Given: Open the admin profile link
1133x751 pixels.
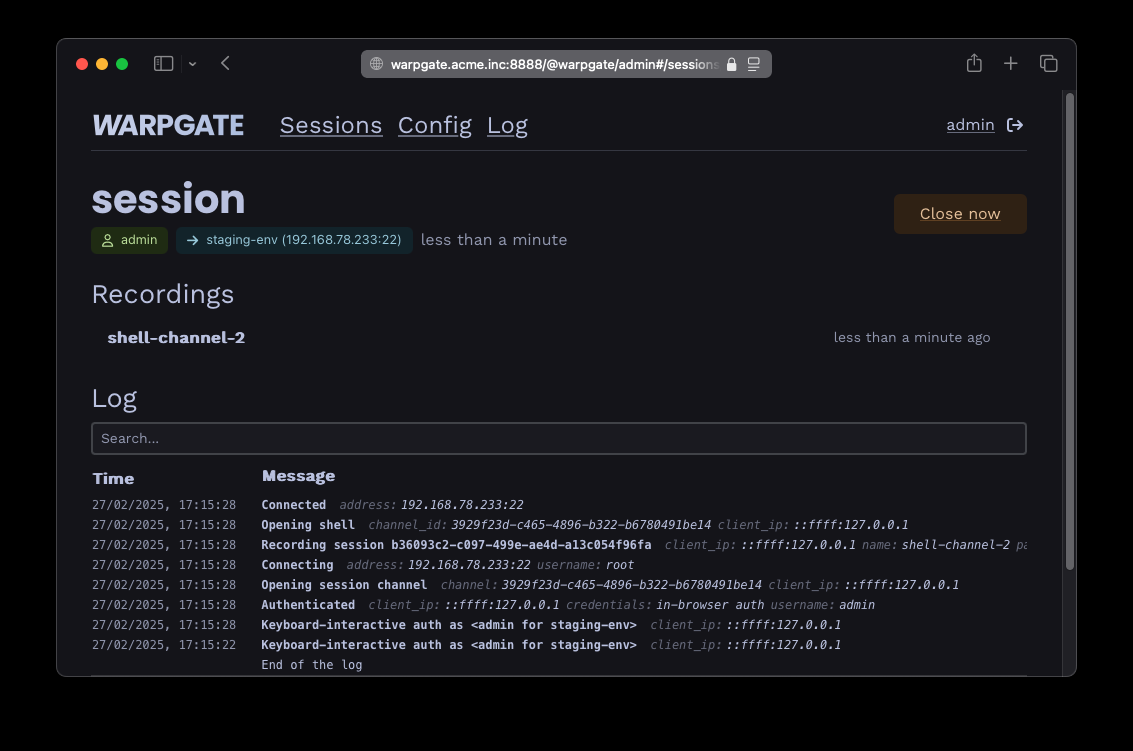Looking at the screenshot, I should (970, 125).
